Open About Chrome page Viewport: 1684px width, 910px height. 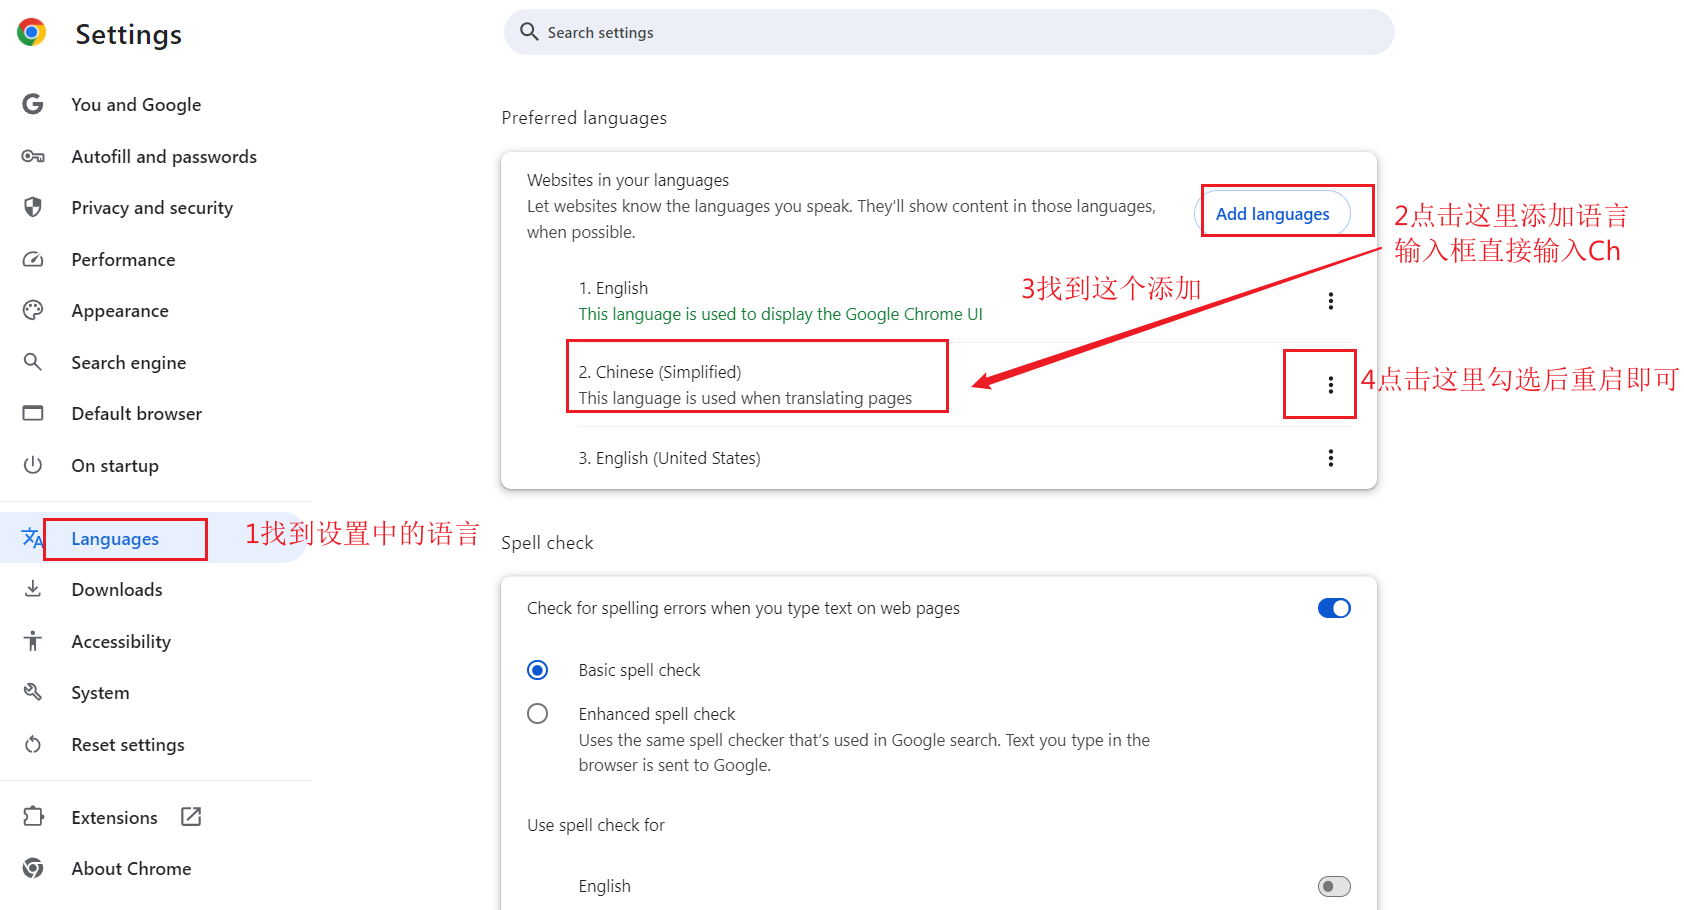point(131,868)
